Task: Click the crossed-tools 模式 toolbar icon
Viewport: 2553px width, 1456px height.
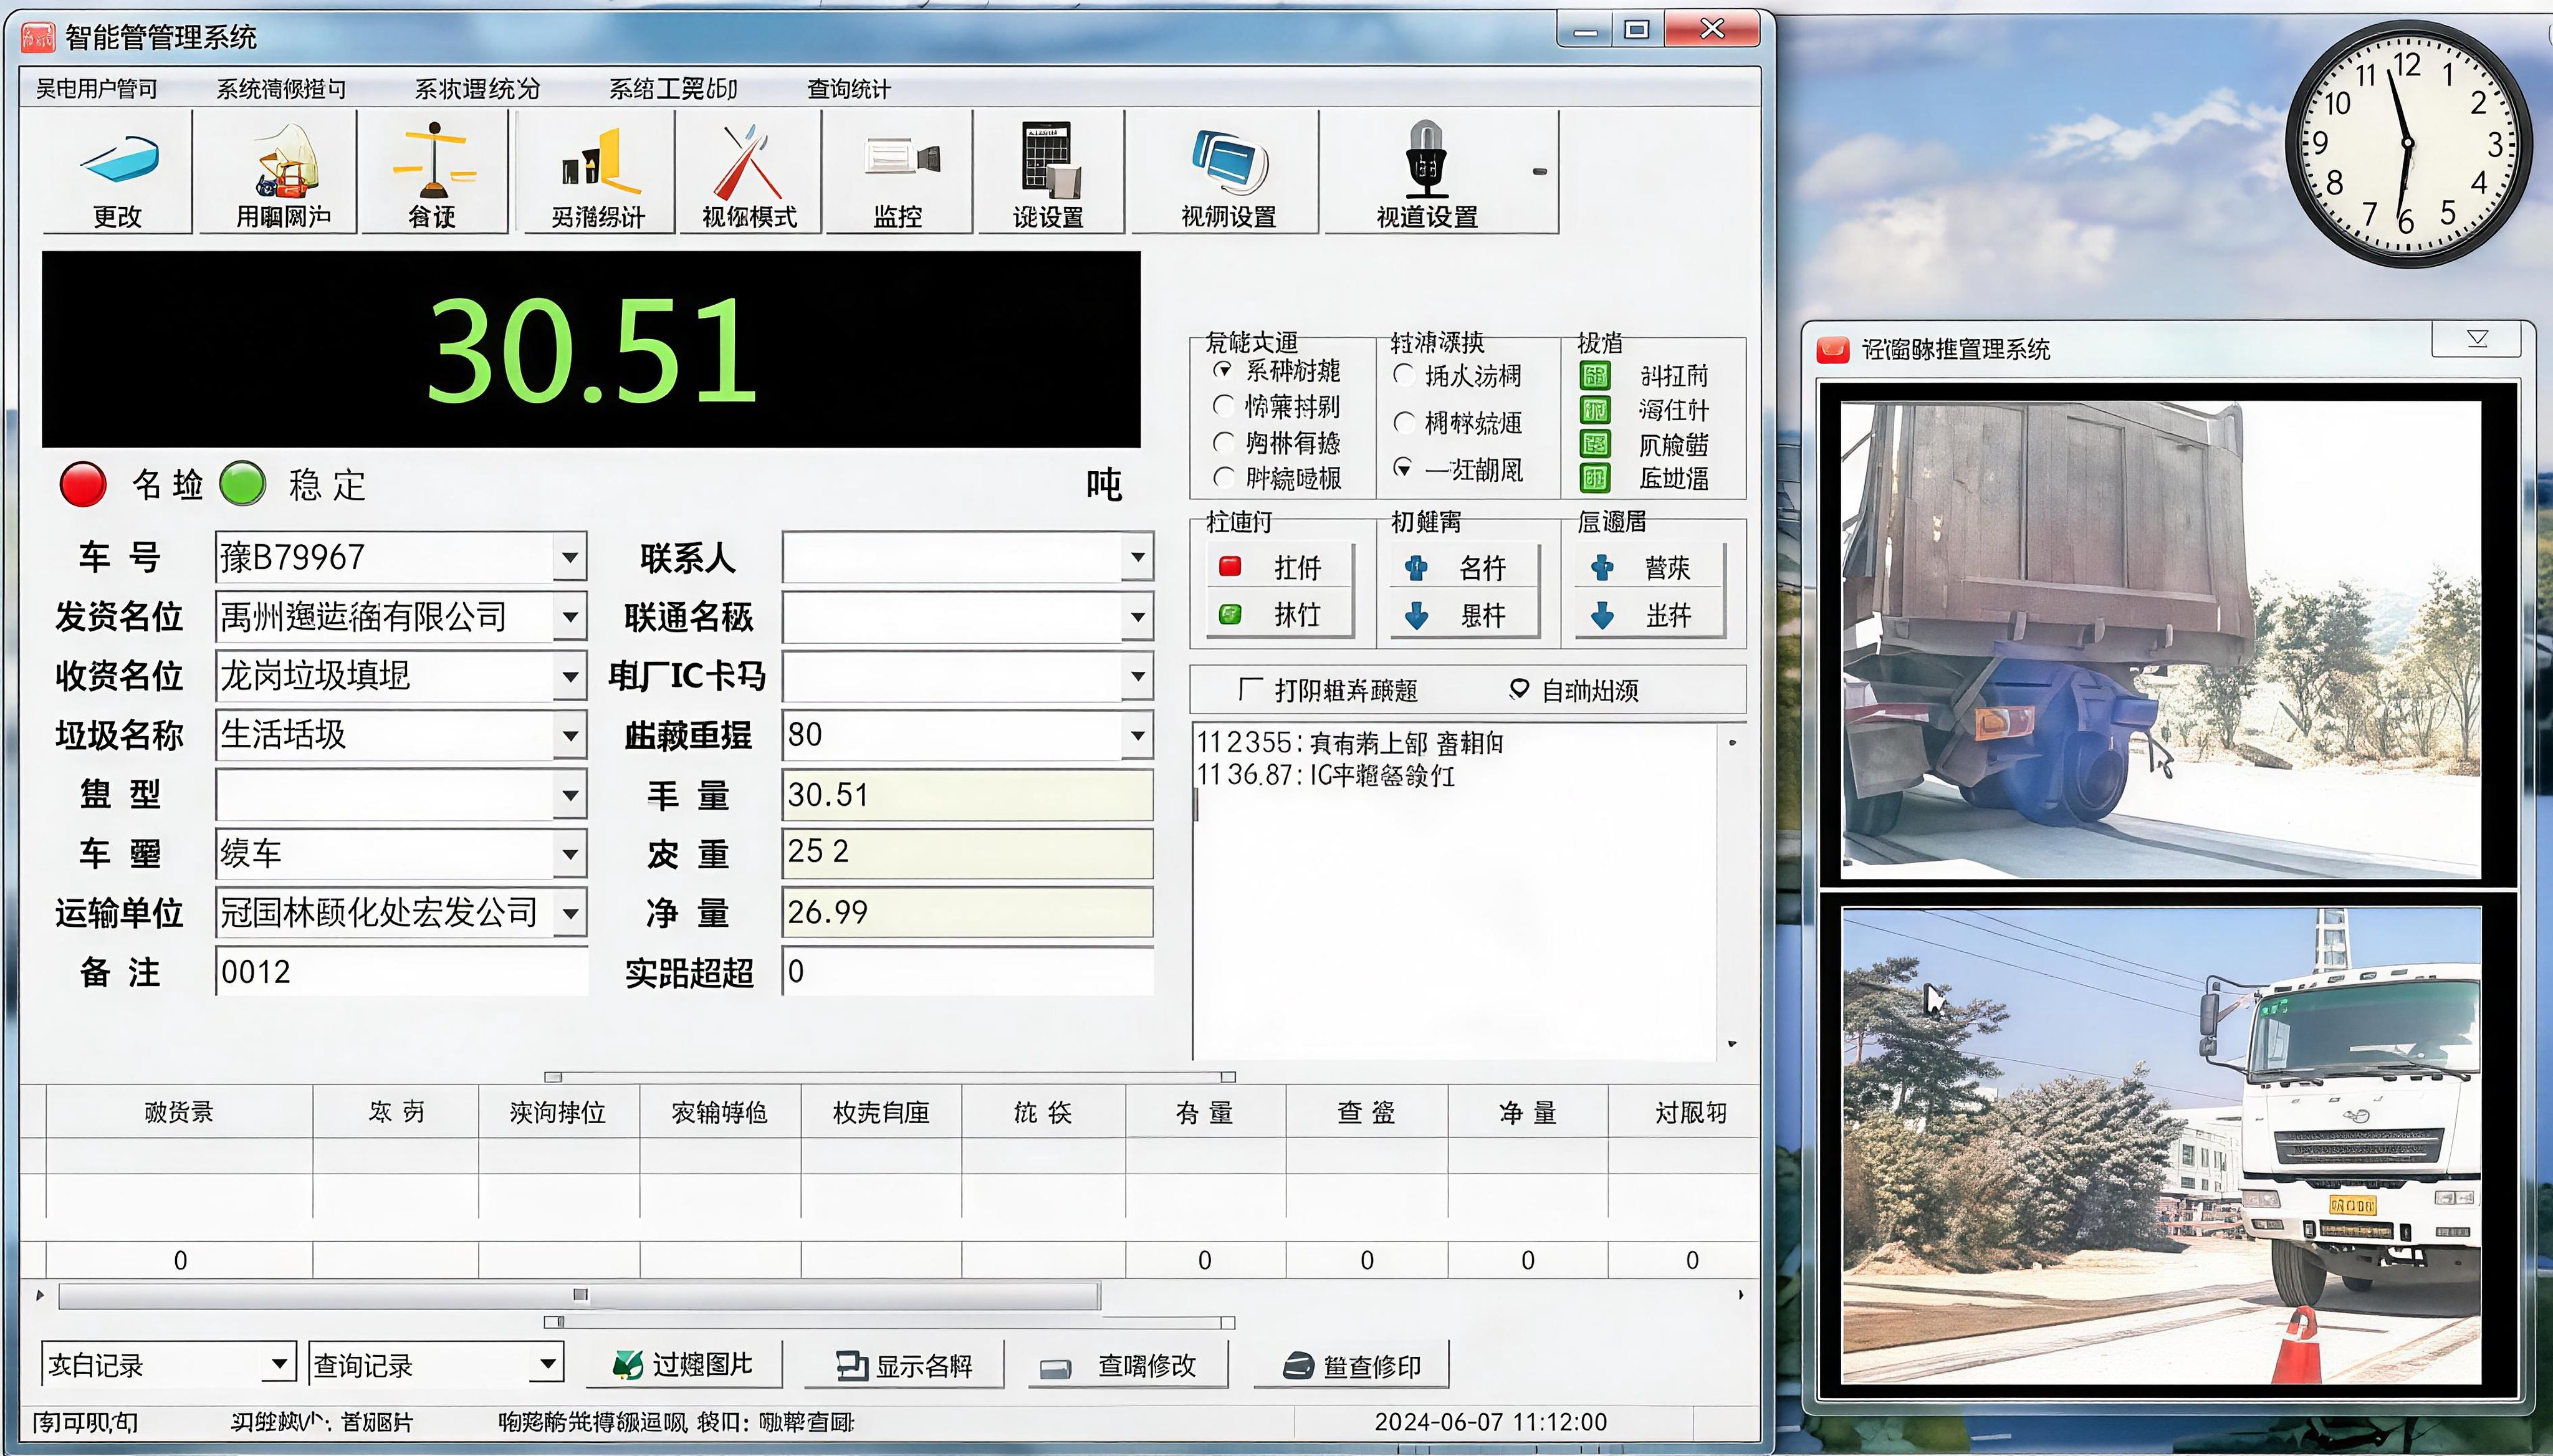Action: click(749, 171)
